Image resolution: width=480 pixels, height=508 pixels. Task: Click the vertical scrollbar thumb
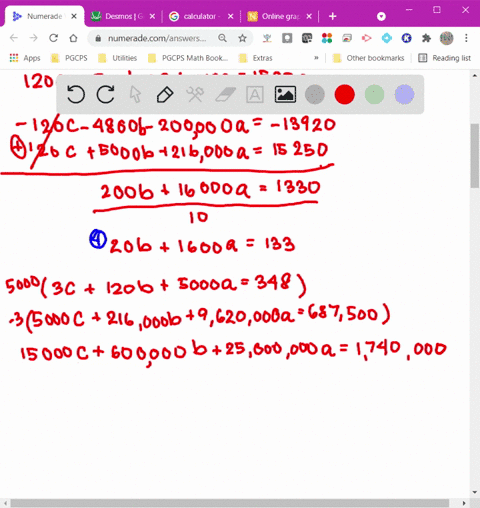tap(475, 155)
